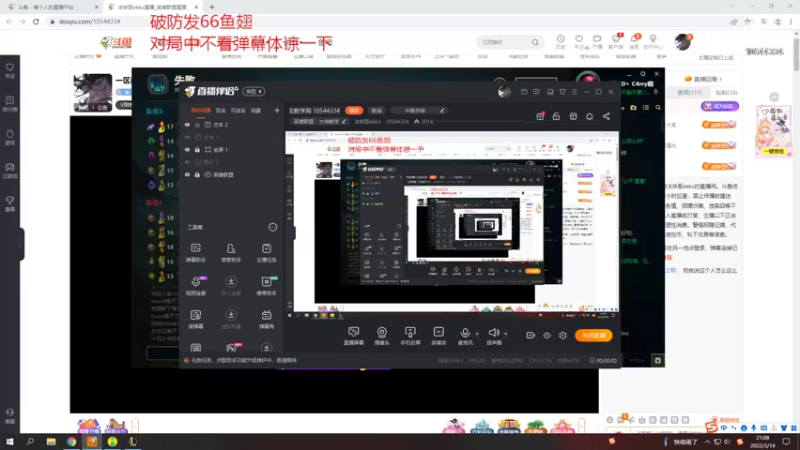Image resolution: width=800 pixels, height=450 pixels.
Task: Add 摄像头 camera source
Action: [x=382, y=336]
